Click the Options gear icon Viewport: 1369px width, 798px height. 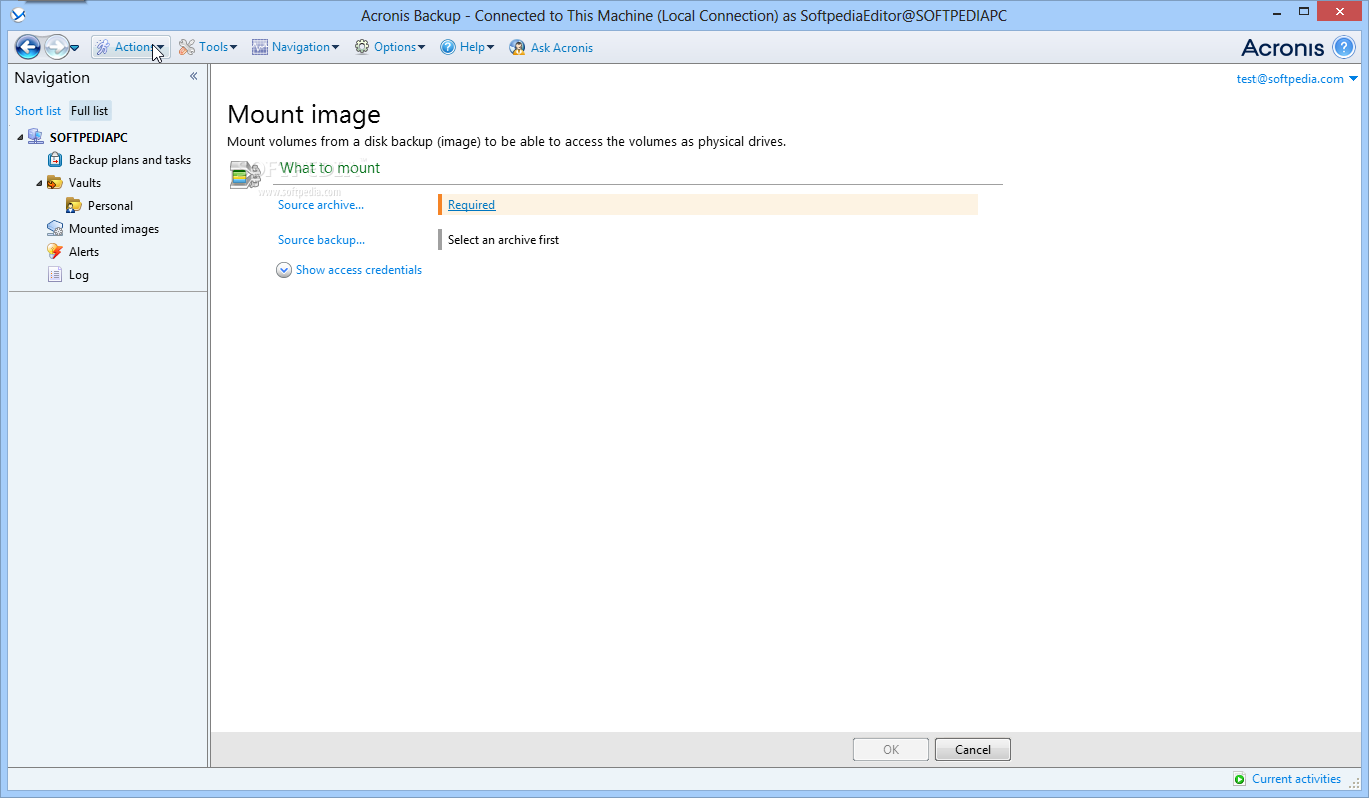point(362,47)
